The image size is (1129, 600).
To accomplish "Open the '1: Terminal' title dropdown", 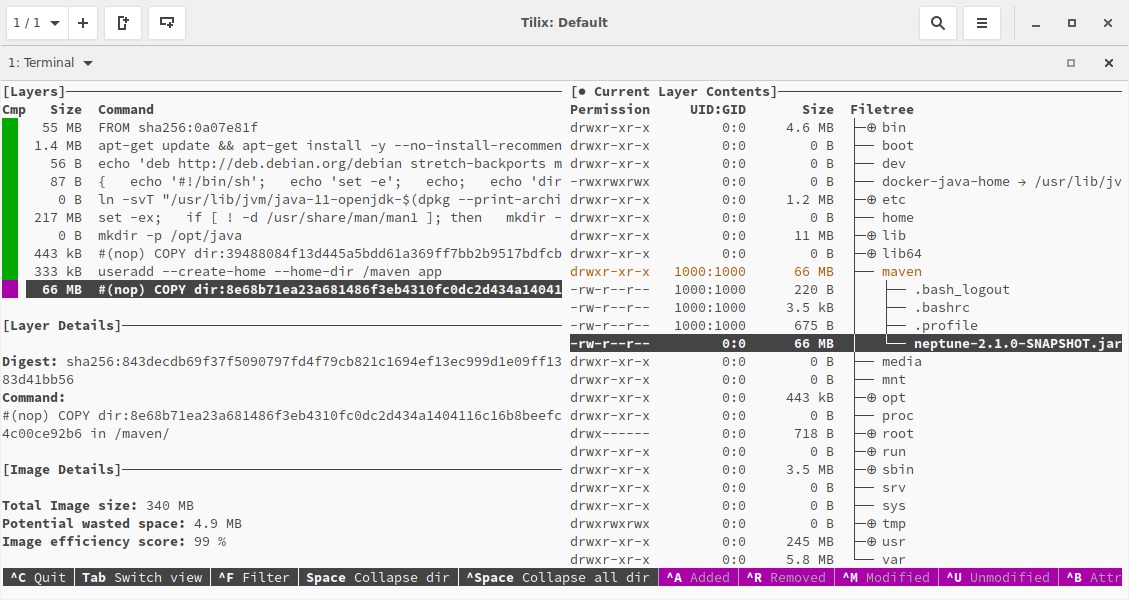I will click(51, 63).
